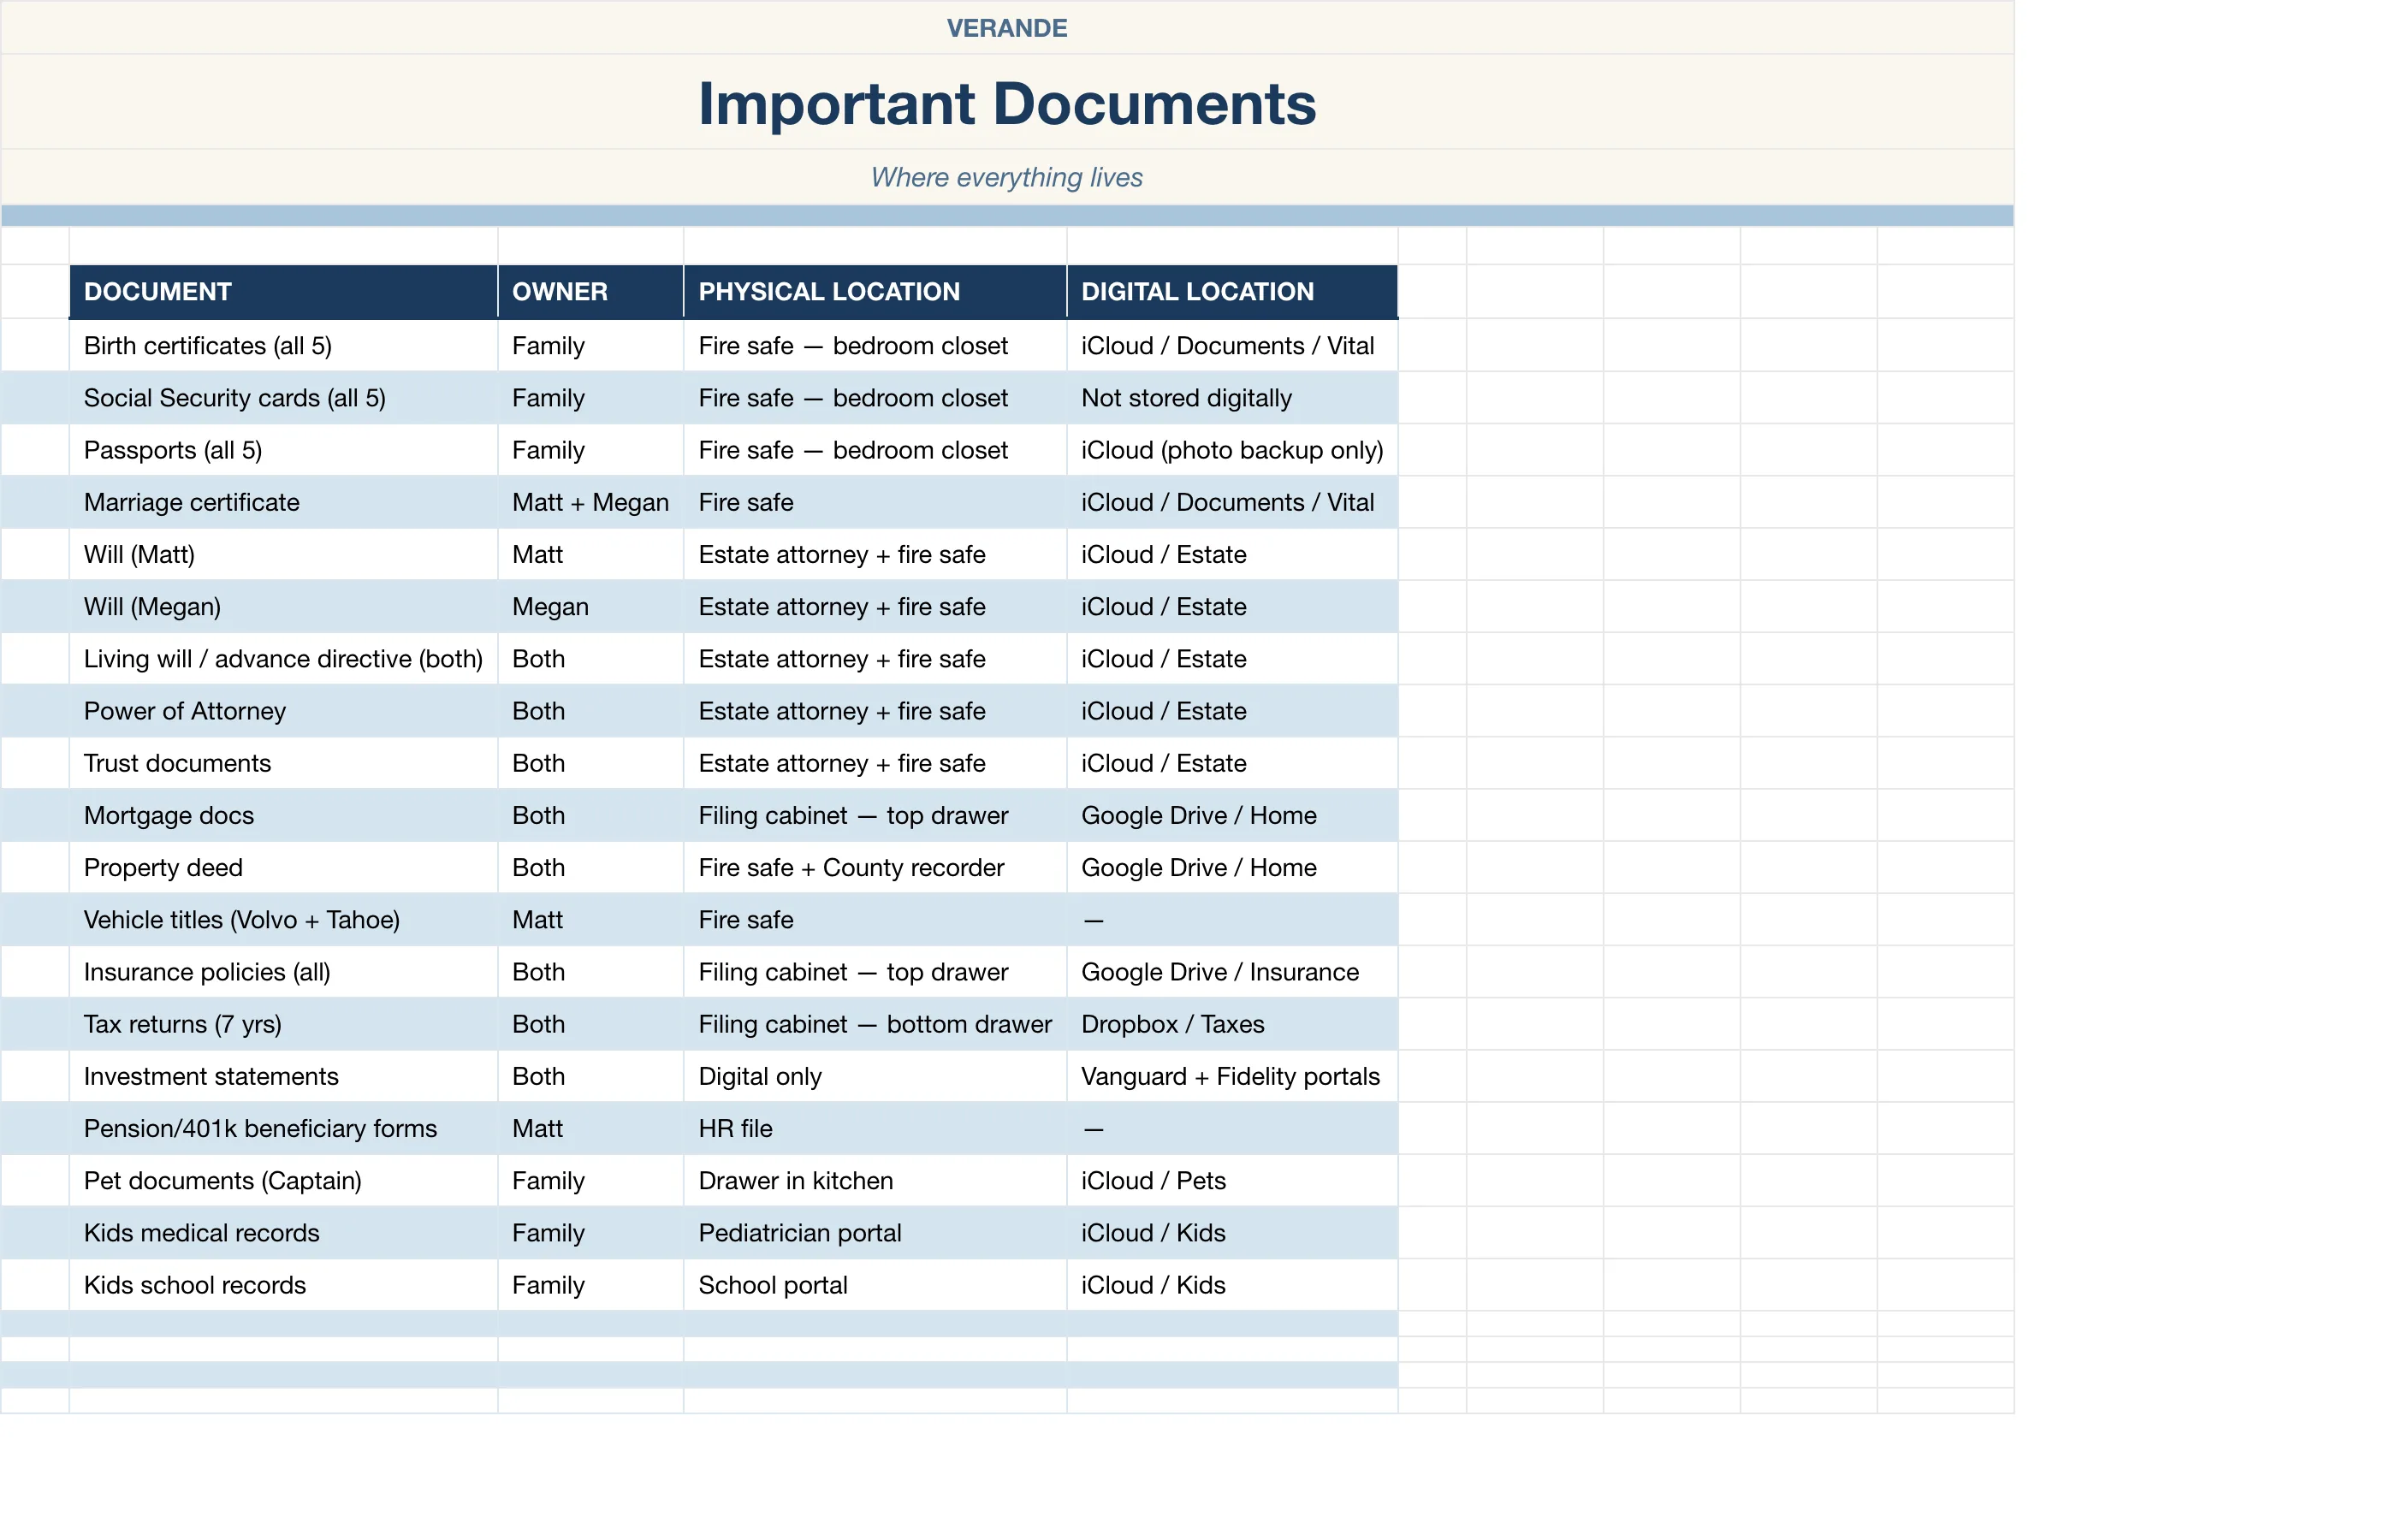Select the 'Pet documents (Captain)' cell
This screenshot has height=1540, width=2396.
284,1181
